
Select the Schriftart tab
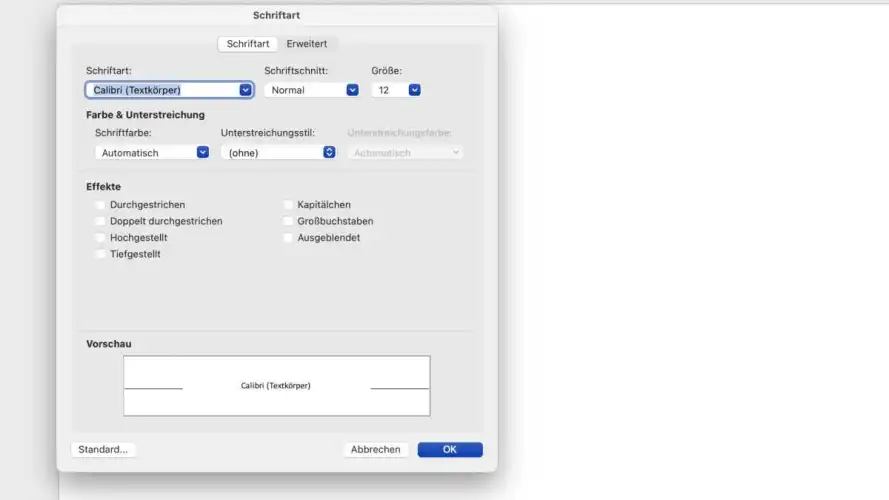pos(248,44)
